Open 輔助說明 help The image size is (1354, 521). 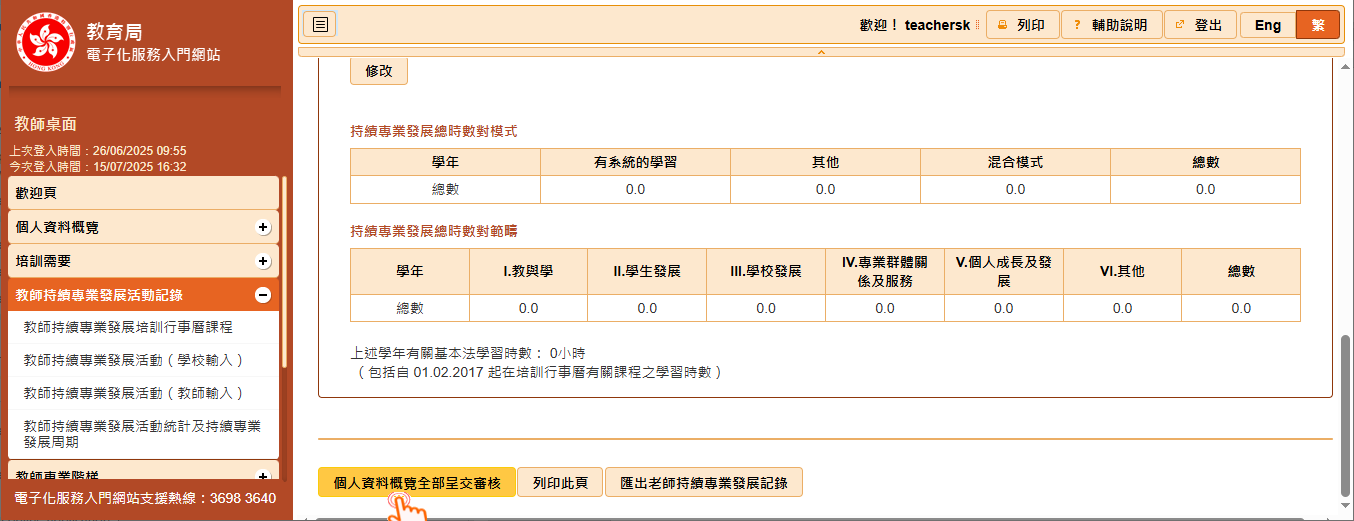click(1111, 25)
